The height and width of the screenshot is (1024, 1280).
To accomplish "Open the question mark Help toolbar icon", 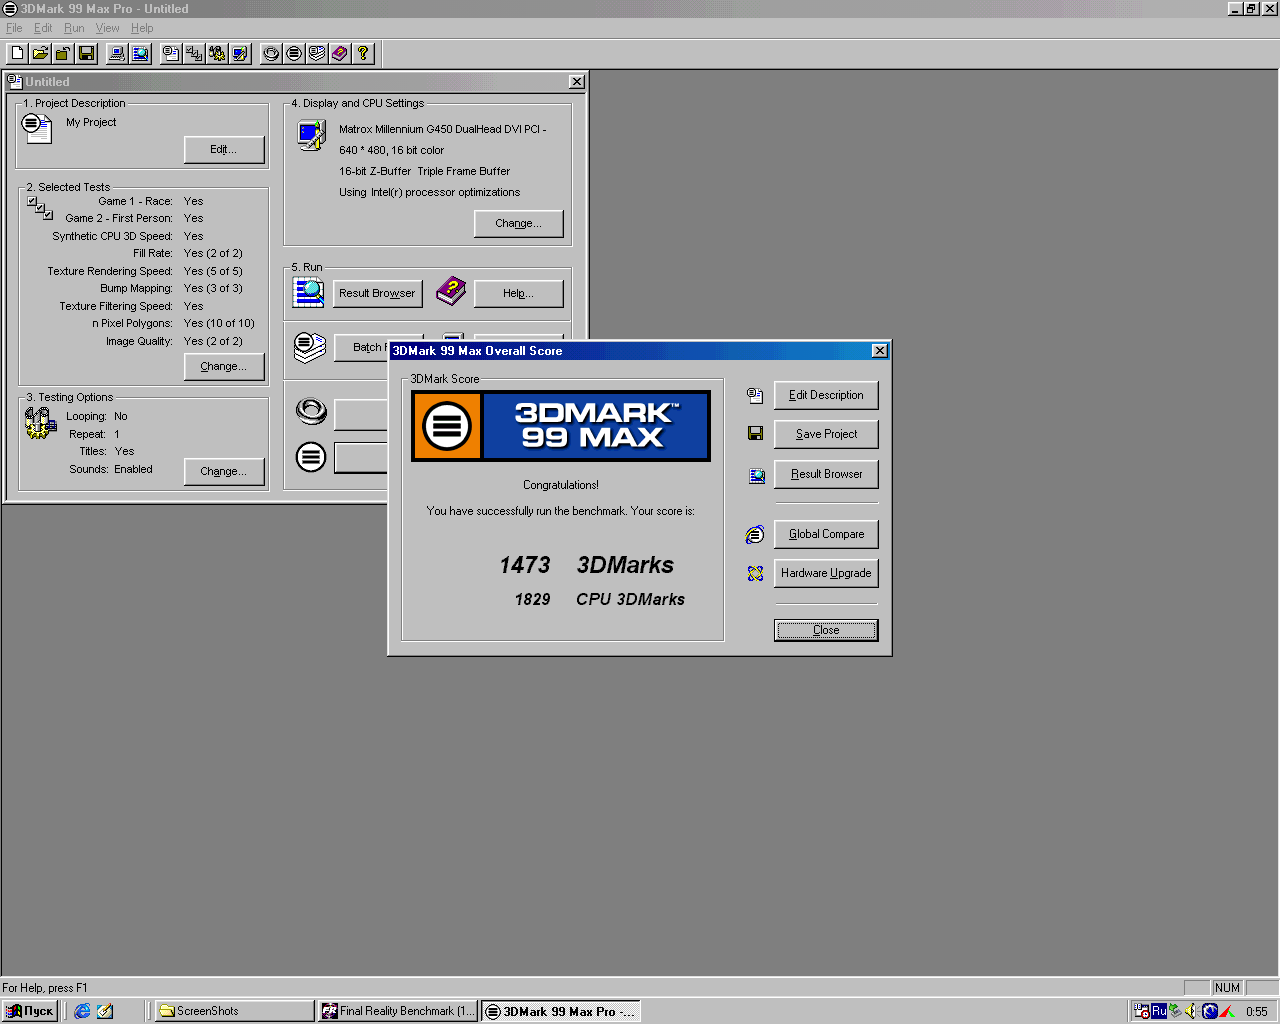I will coord(362,53).
